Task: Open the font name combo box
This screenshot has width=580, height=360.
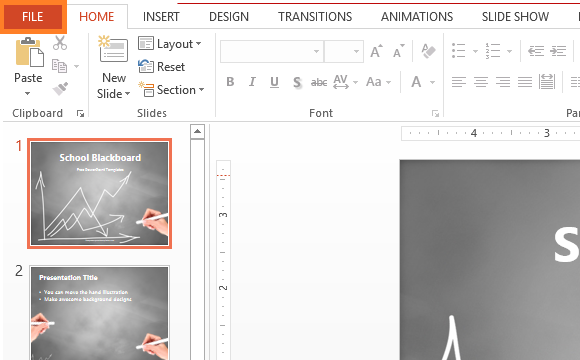Action: (272, 51)
